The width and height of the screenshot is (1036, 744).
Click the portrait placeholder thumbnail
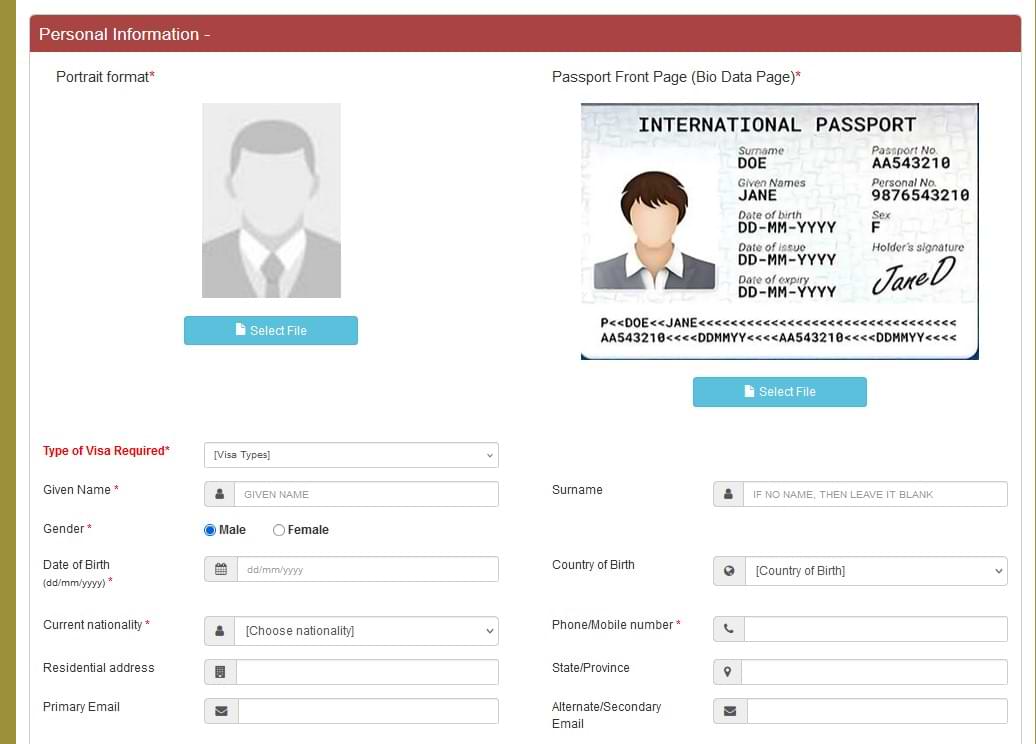(x=272, y=200)
